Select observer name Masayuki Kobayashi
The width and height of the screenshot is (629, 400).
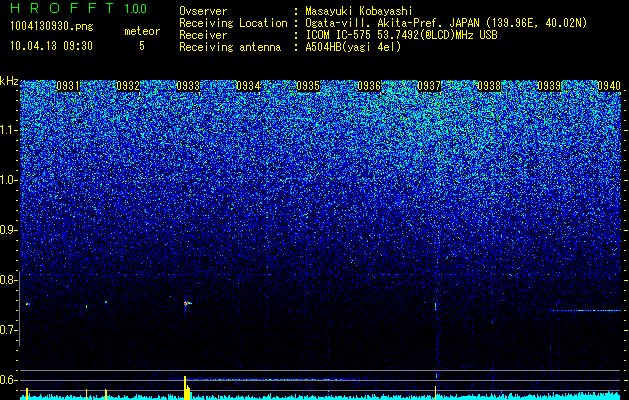(x=359, y=11)
